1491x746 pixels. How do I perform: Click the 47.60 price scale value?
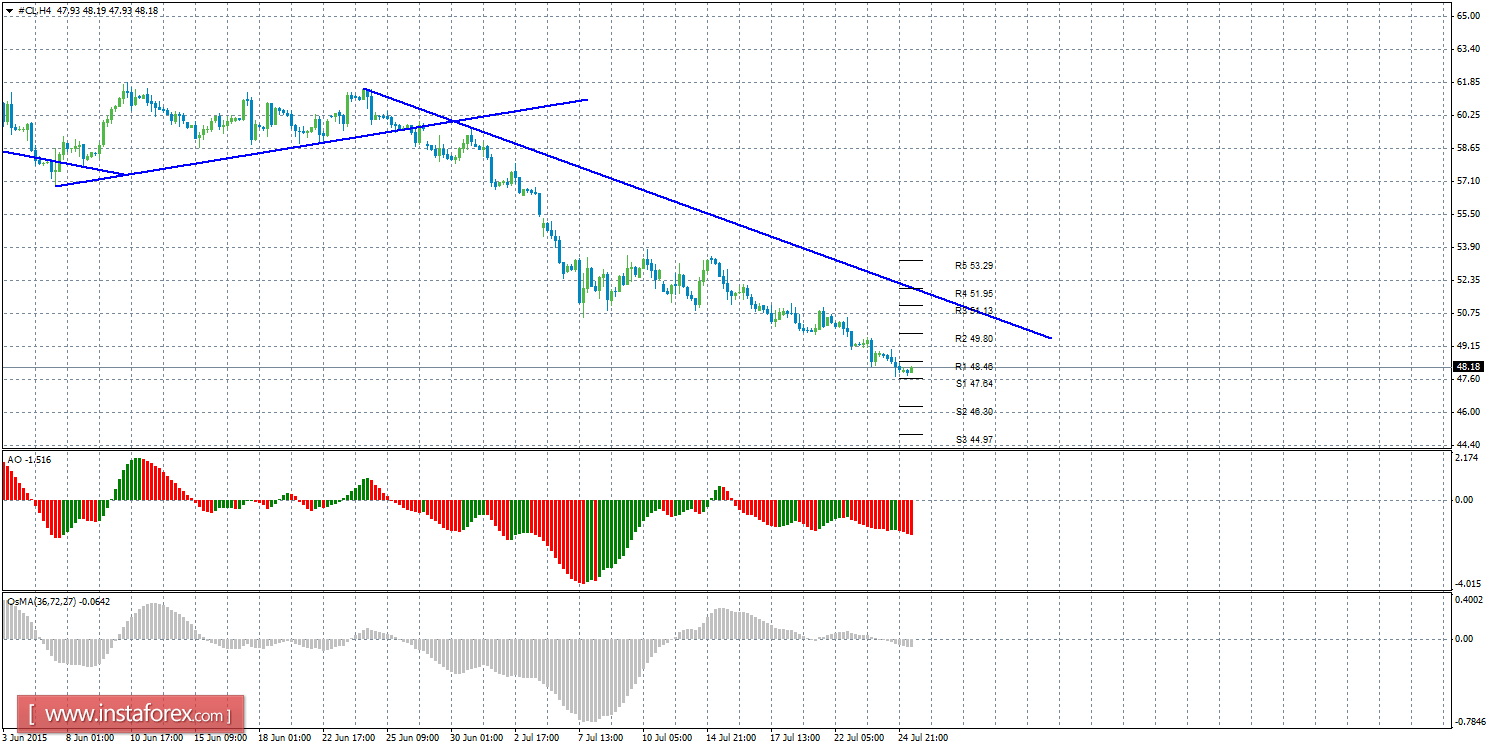pyautogui.click(x=1468, y=379)
